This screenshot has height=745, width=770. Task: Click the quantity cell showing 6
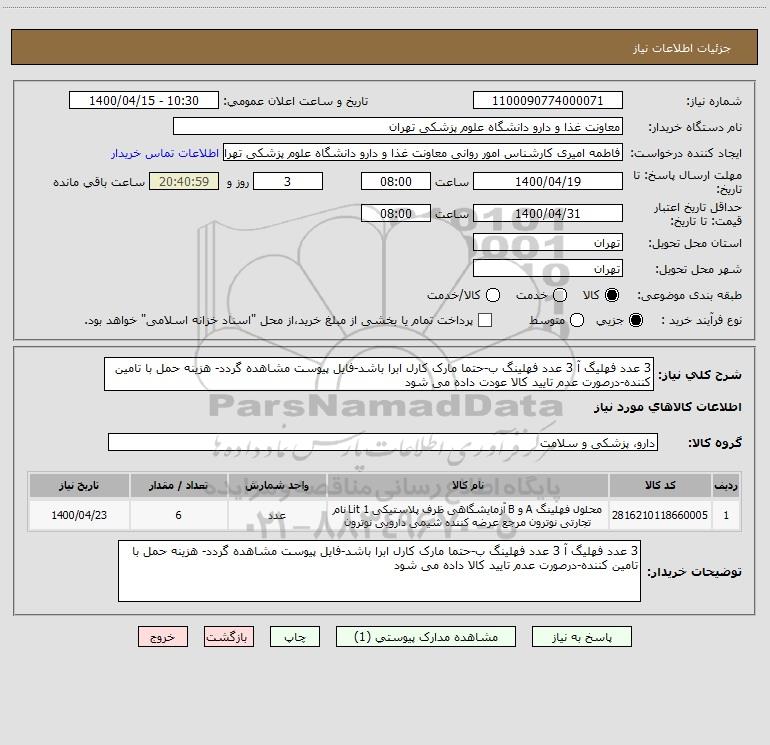click(x=178, y=515)
